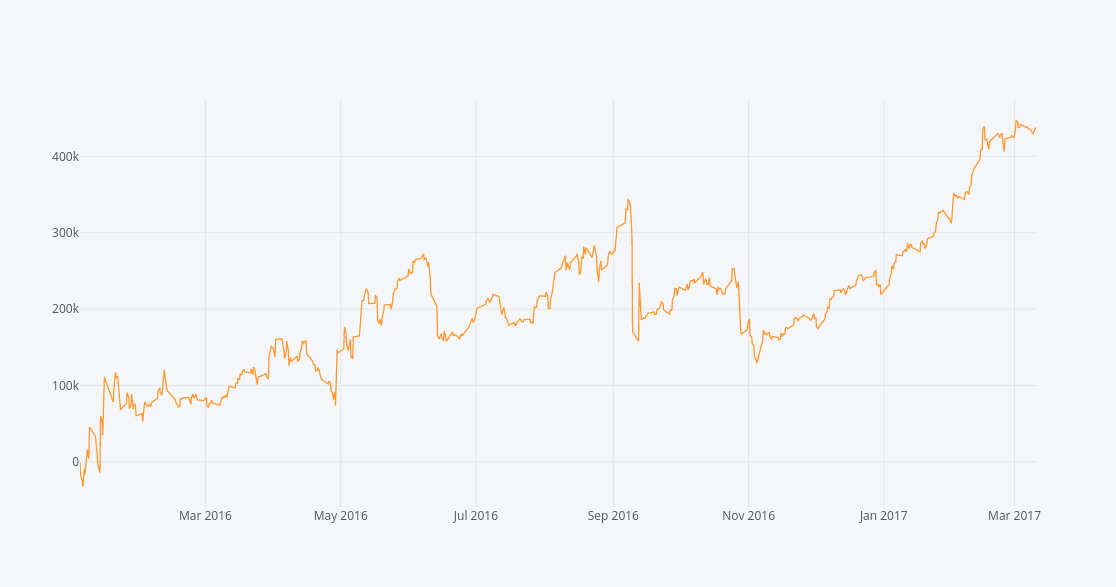
Task: Select the 300k y-axis tick label
Action: pyautogui.click(x=66, y=233)
